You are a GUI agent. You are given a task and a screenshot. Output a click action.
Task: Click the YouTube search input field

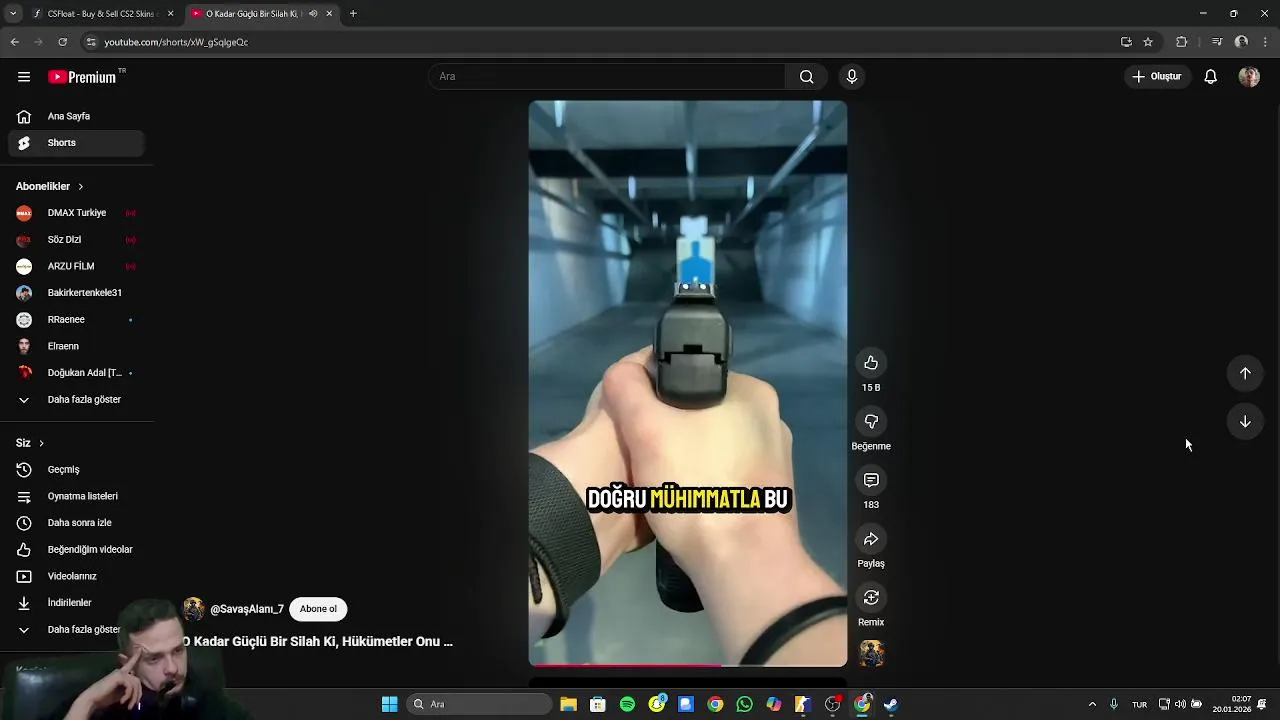click(x=607, y=77)
